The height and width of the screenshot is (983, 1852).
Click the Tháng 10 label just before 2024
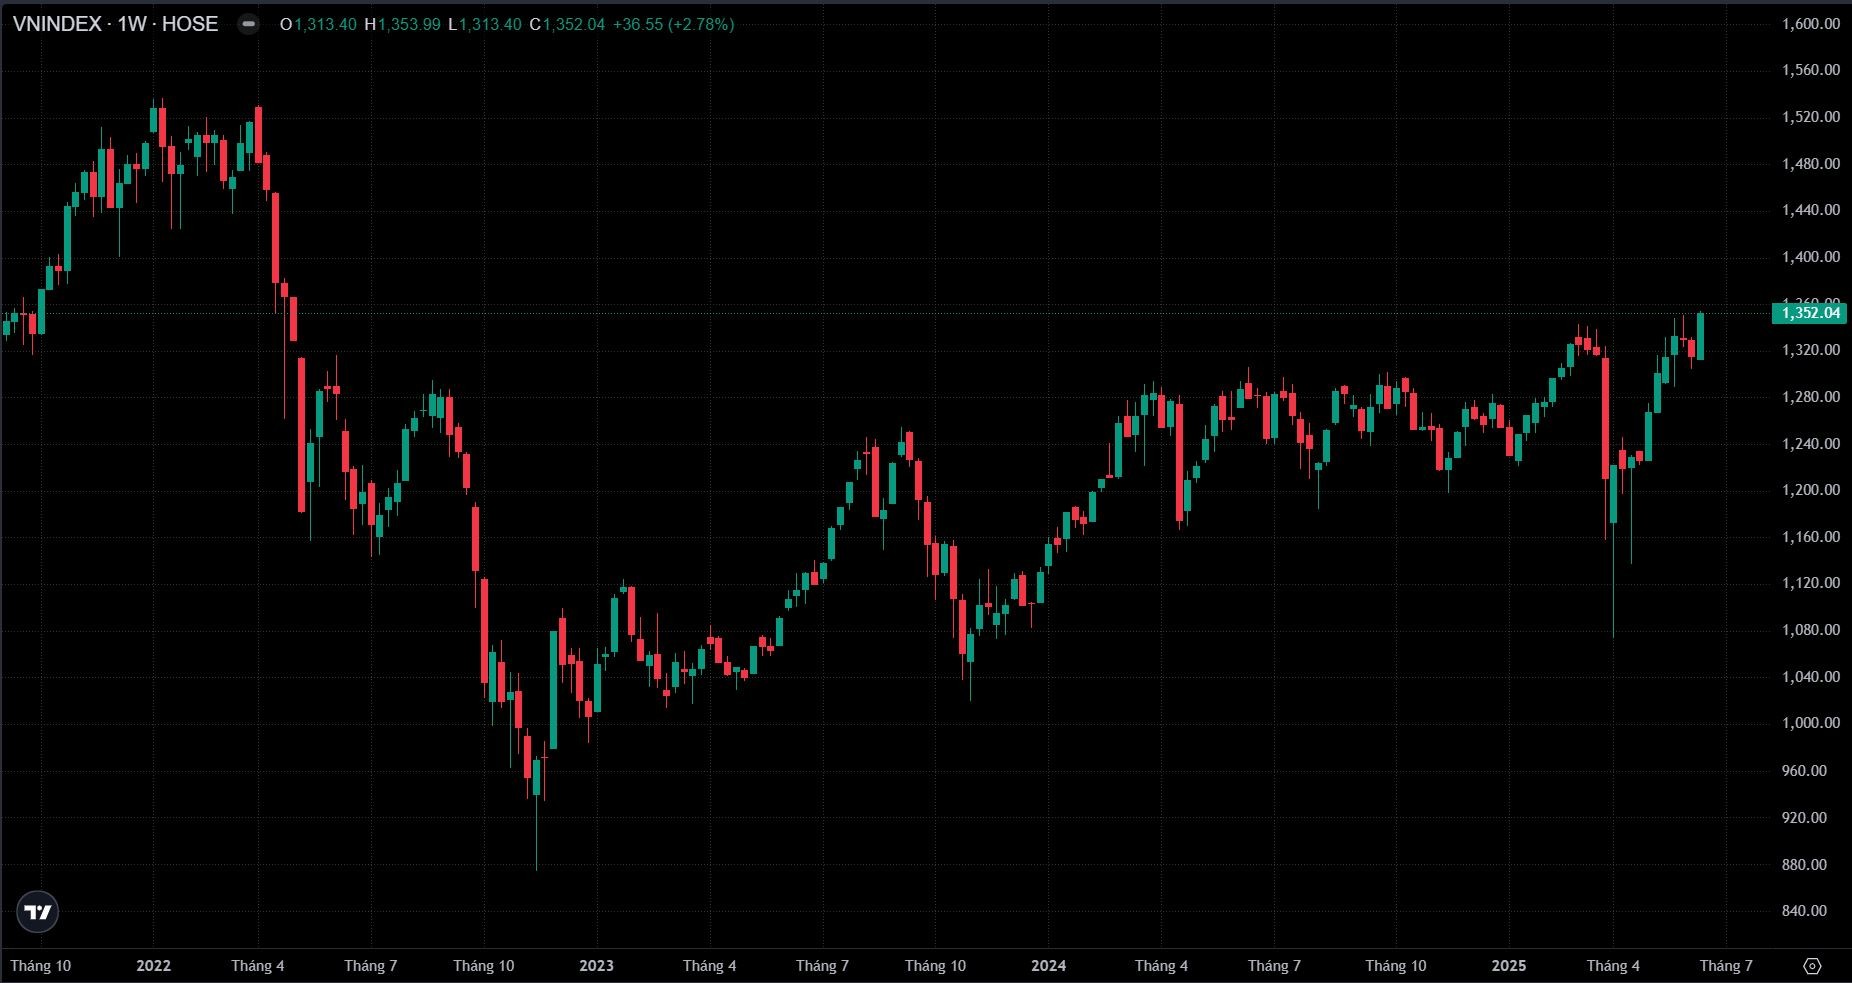(x=936, y=966)
